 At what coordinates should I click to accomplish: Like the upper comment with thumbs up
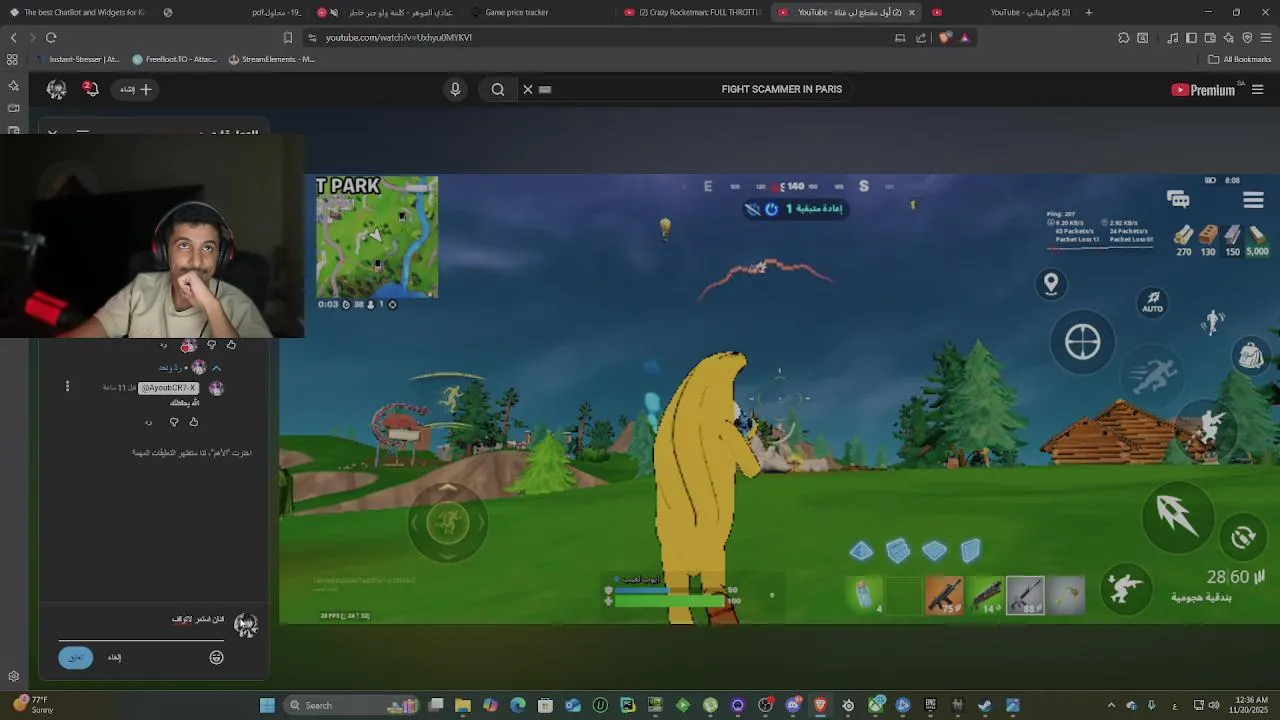[x=231, y=345]
